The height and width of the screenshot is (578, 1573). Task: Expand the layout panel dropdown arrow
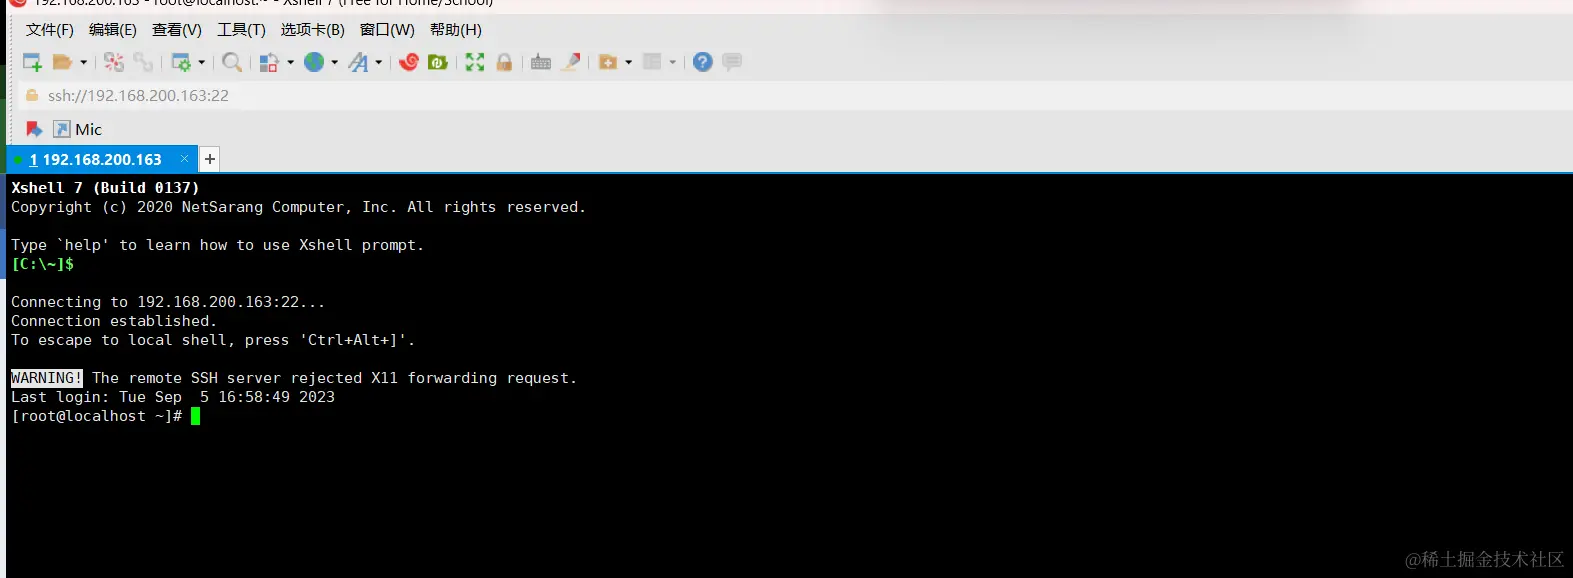pyautogui.click(x=673, y=62)
